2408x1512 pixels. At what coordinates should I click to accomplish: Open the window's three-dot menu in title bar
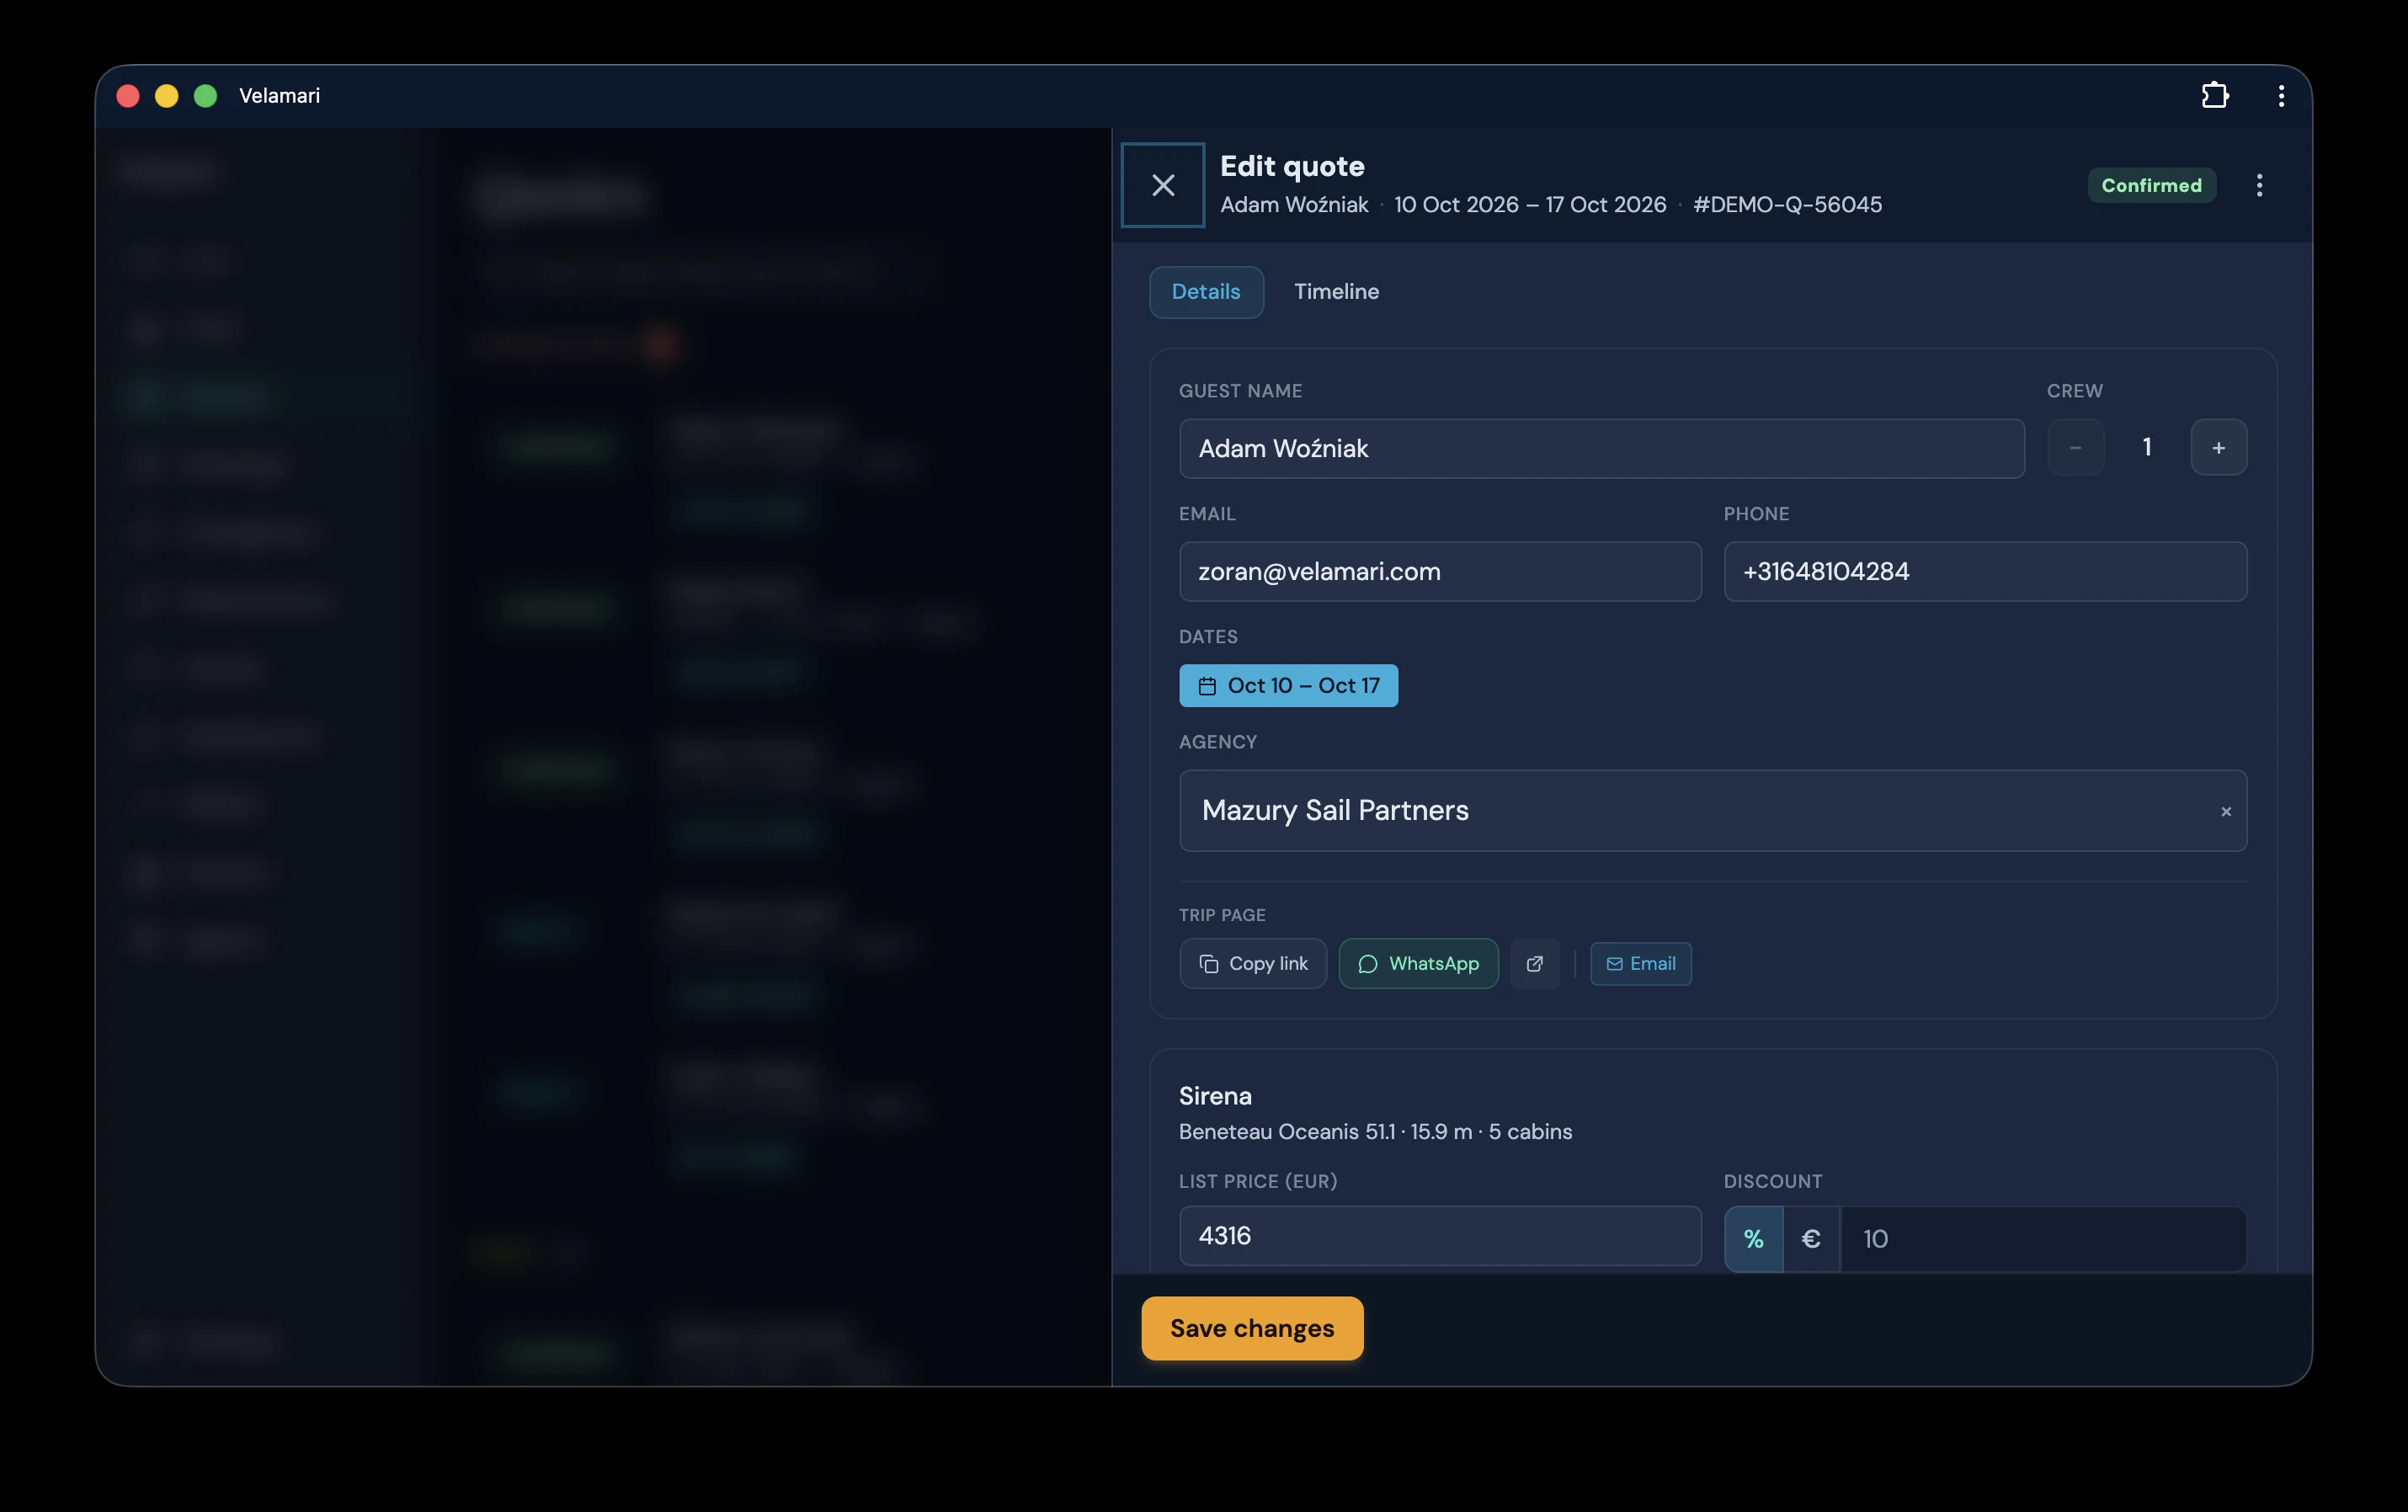[x=2281, y=95]
